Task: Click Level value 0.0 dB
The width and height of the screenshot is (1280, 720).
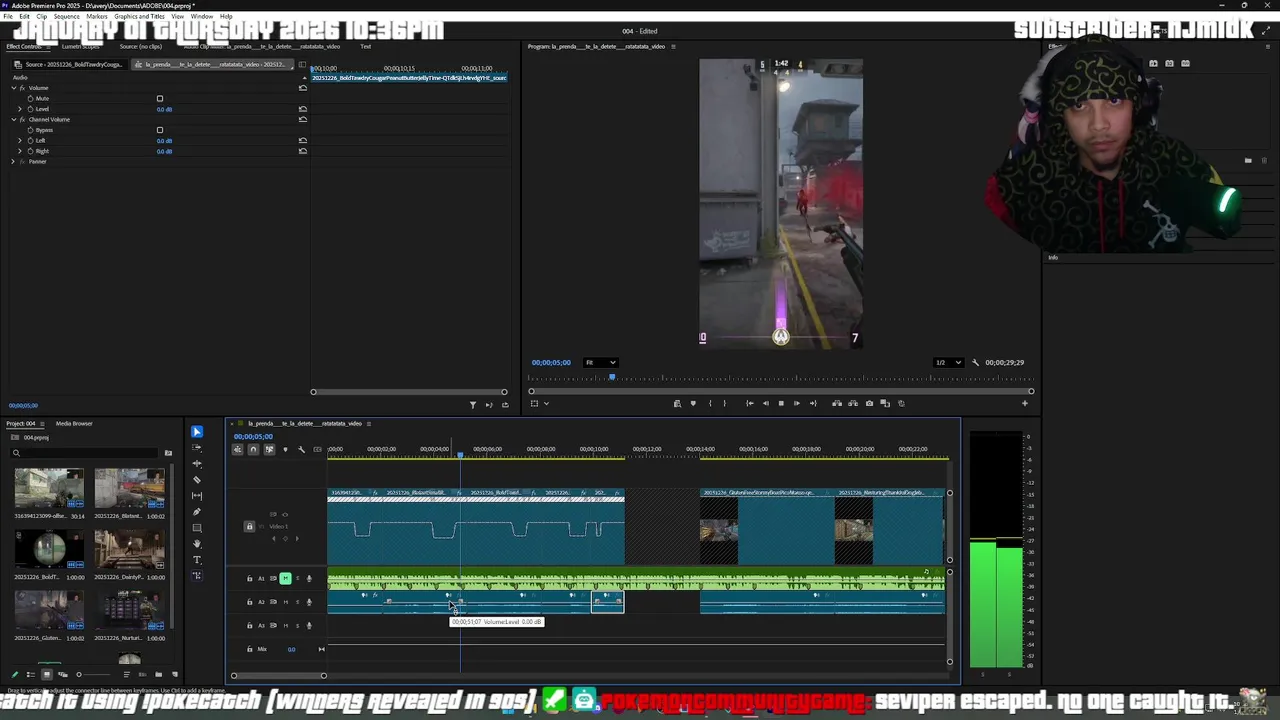Action: [164, 109]
